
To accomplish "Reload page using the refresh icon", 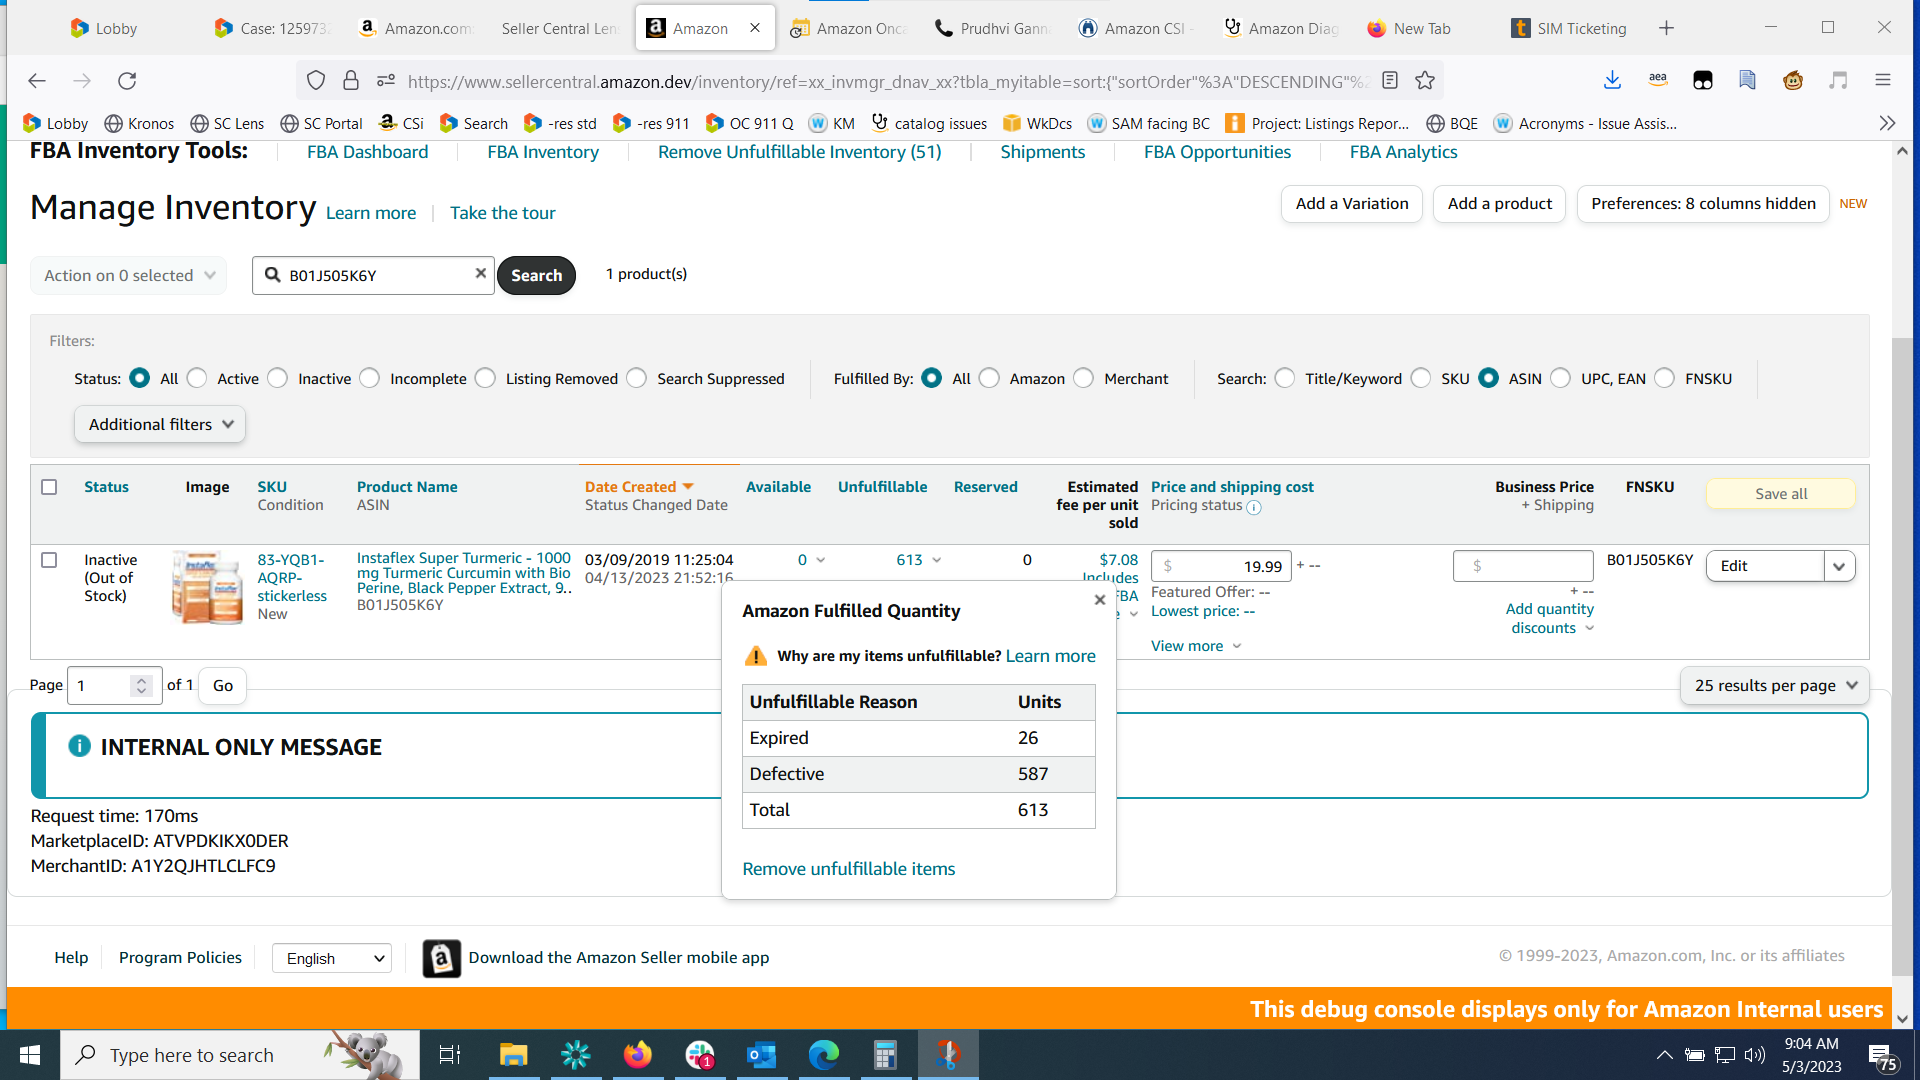I will pos(127,81).
